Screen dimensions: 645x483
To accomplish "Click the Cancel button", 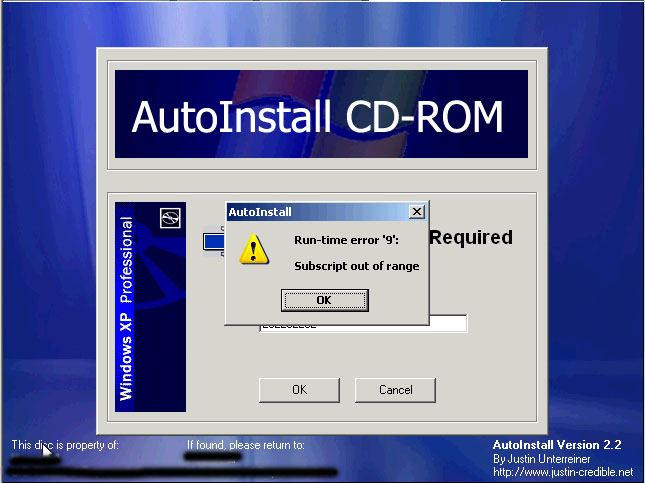I will (395, 390).
